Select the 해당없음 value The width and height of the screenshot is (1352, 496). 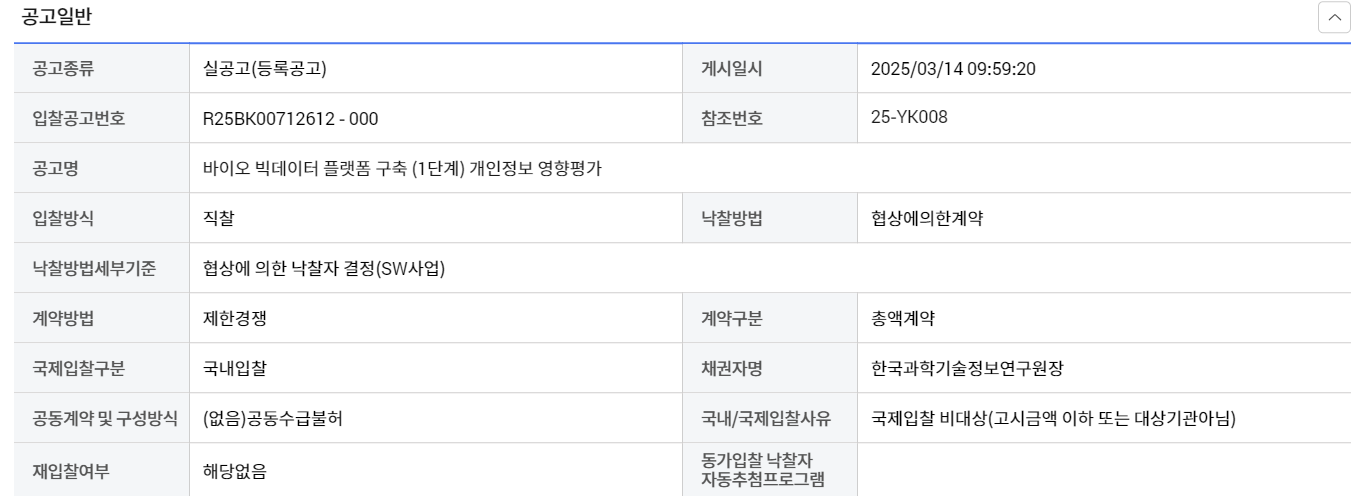click(234, 470)
